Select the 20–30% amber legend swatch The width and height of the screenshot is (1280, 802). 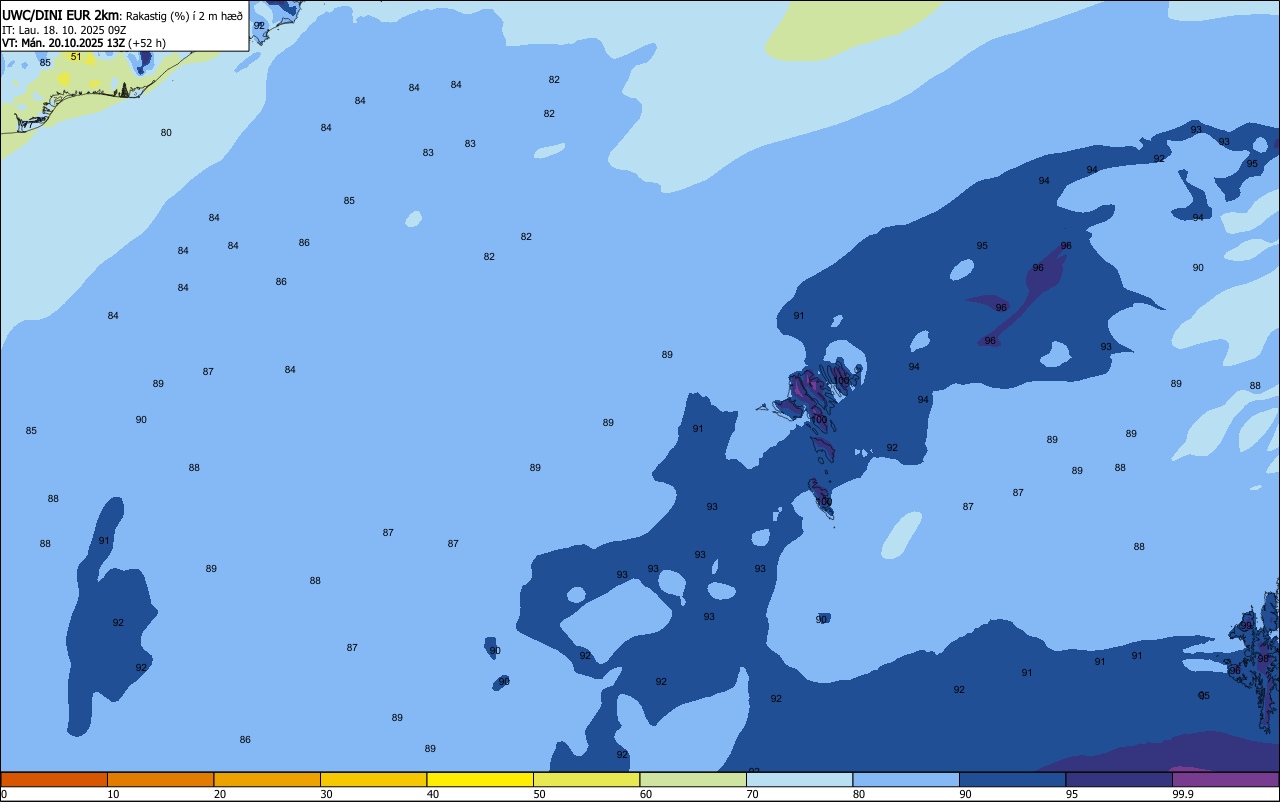pos(267,779)
